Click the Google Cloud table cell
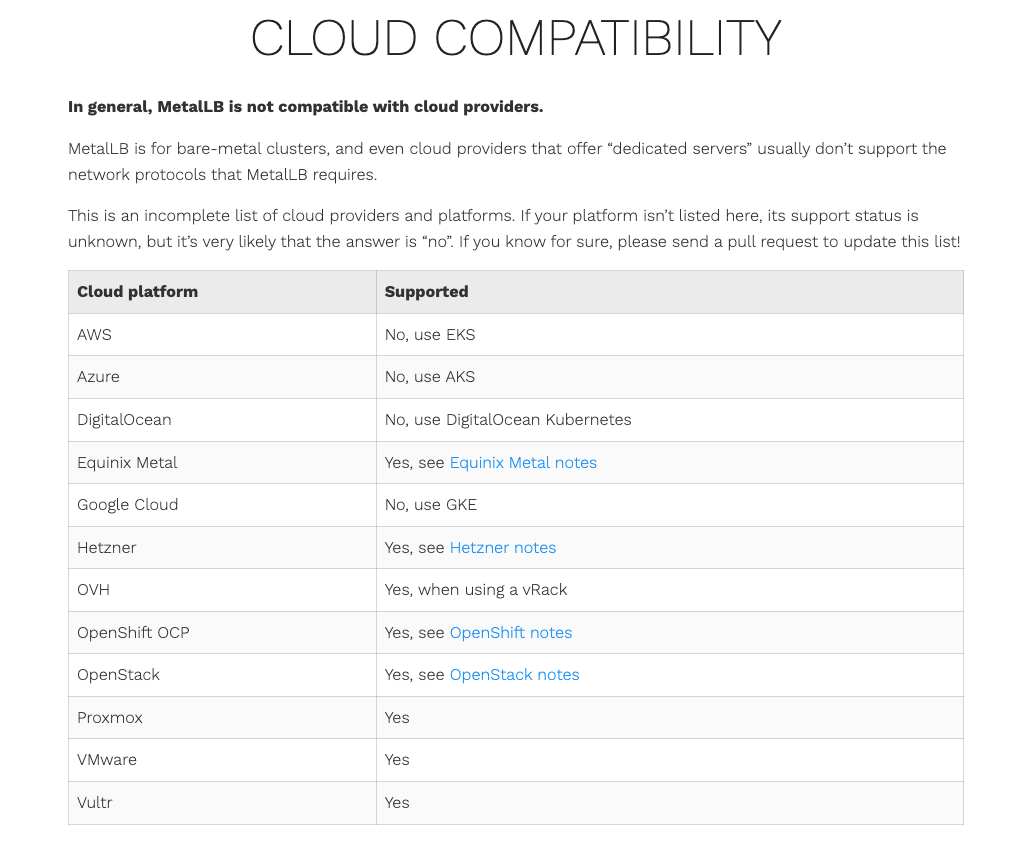1030x842 pixels. pyautogui.click(x=222, y=504)
